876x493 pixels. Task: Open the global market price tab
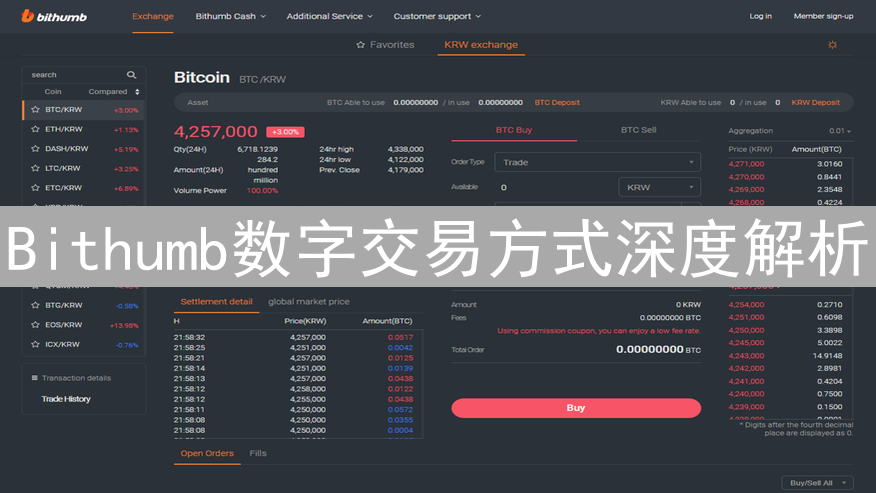point(309,301)
